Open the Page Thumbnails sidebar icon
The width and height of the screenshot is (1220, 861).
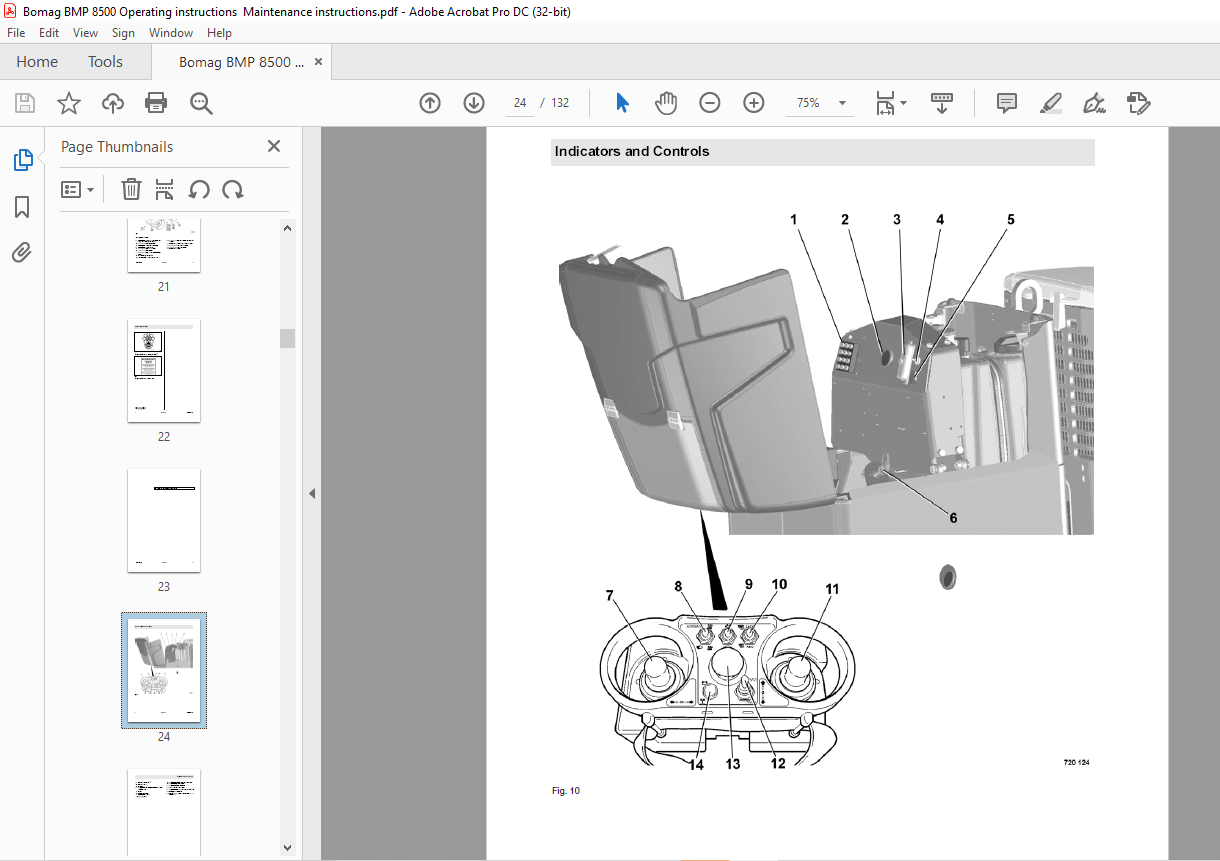tap(22, 160)
